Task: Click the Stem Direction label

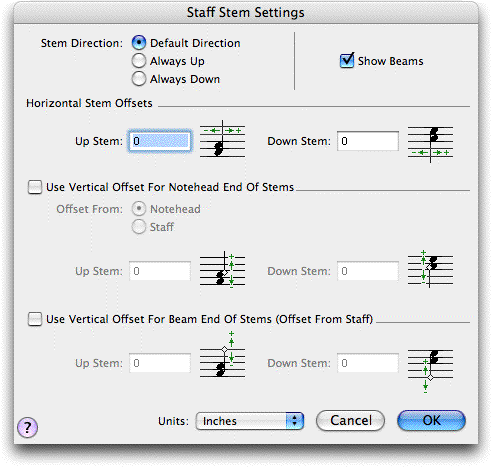Action: pyautogui.click(x=82, y=43)
